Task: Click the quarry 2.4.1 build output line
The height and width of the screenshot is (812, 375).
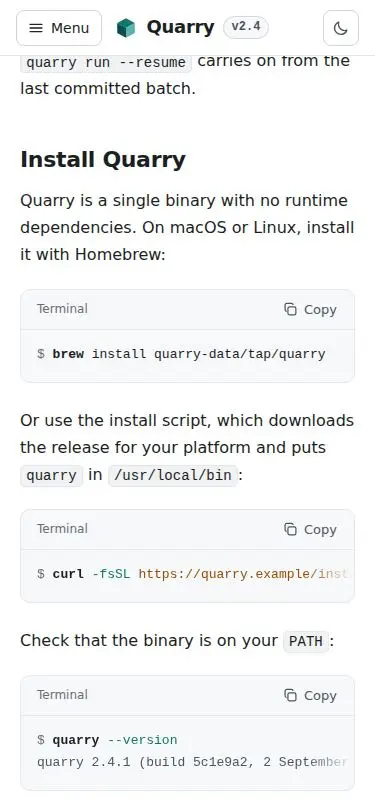Action: click(x=192, y=762)
